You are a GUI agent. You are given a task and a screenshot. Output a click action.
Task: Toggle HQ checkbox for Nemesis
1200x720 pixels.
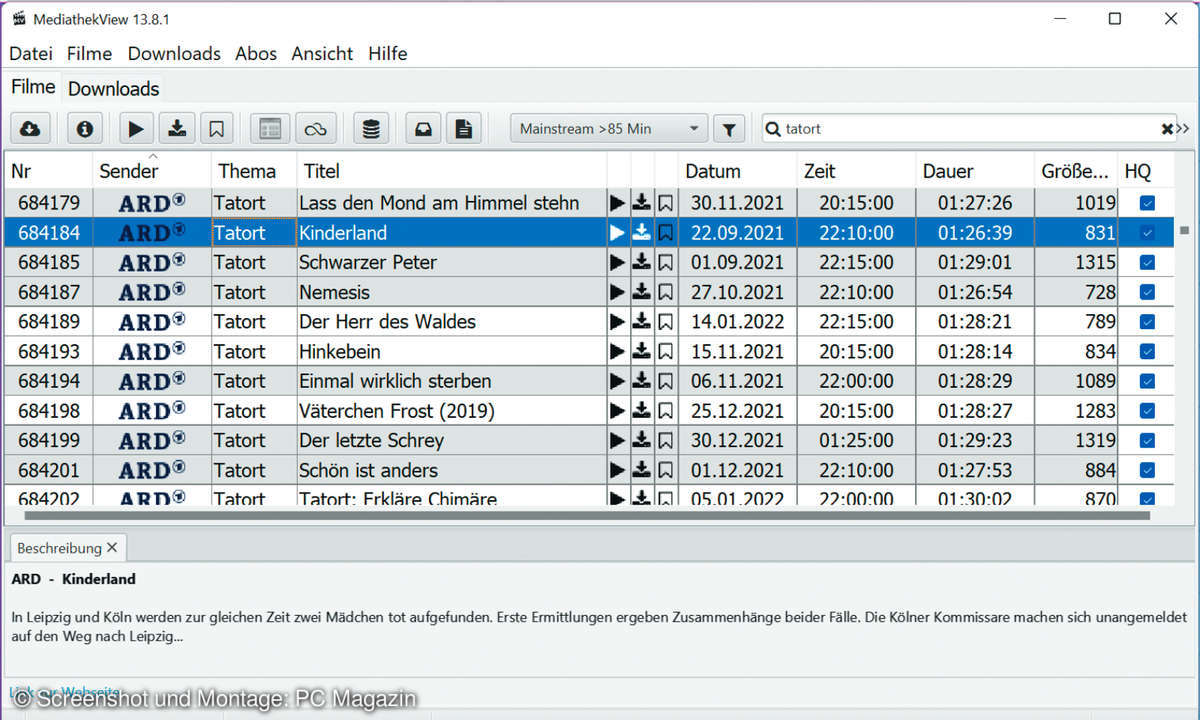[x=1147, y=292]
